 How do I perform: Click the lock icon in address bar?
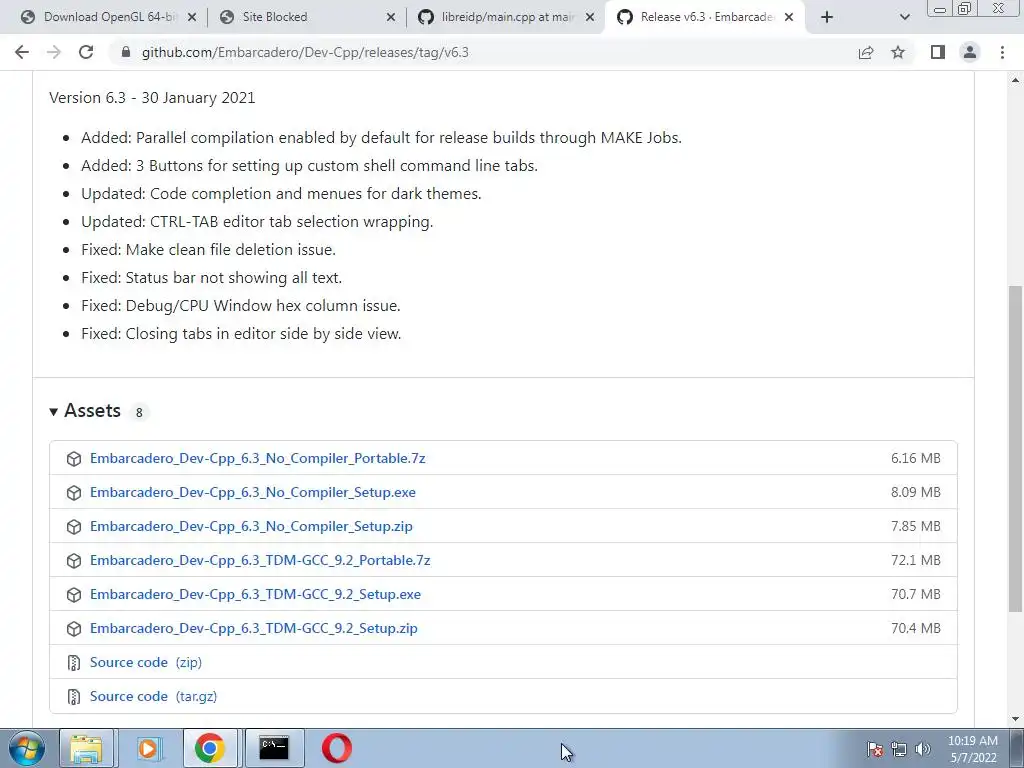click(x=126, y=52)
